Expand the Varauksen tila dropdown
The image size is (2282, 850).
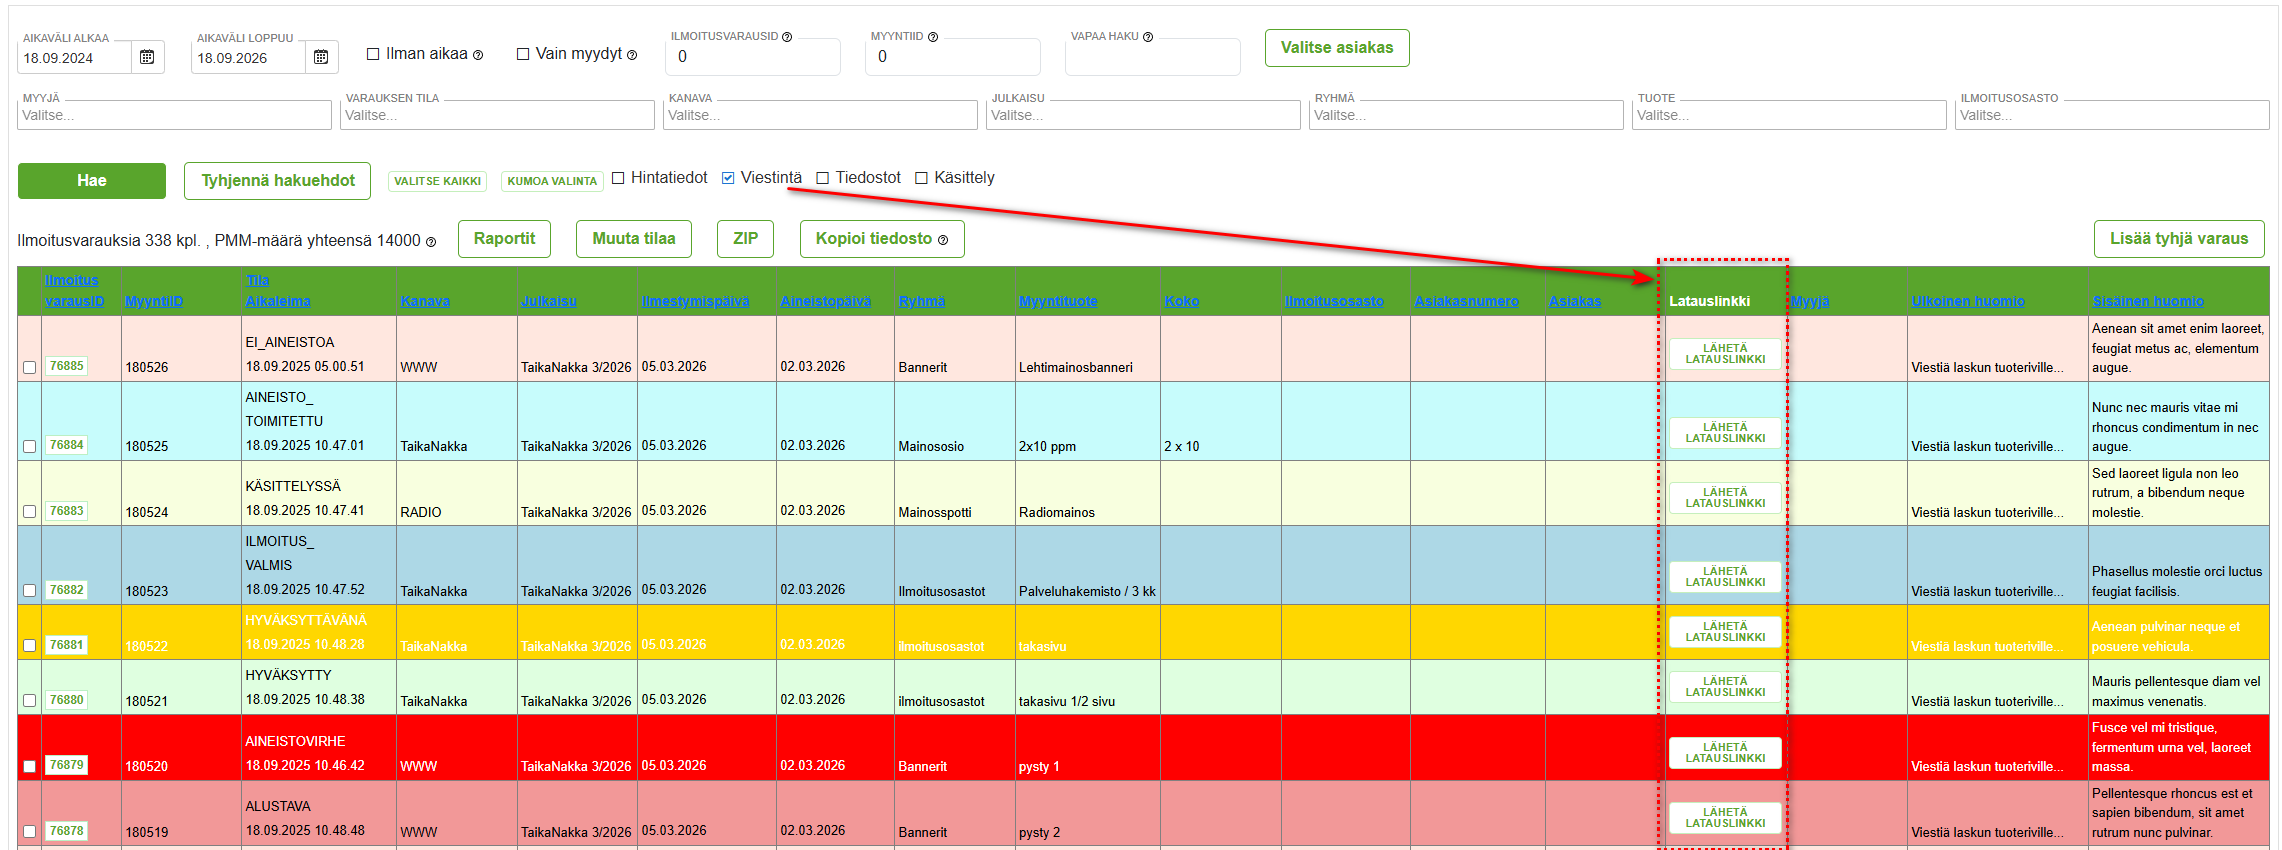[497, 115]
